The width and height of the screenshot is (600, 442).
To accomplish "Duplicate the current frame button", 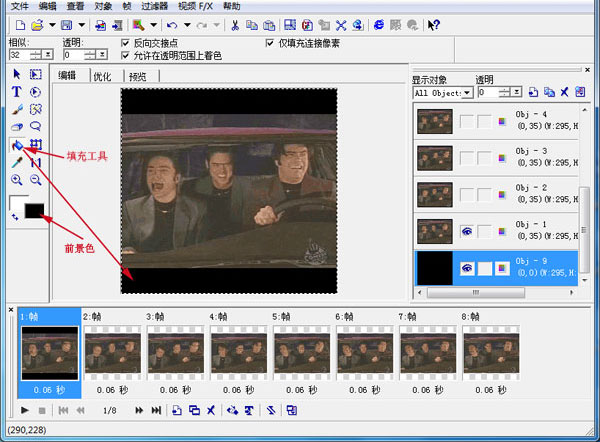I will point(194,410).
